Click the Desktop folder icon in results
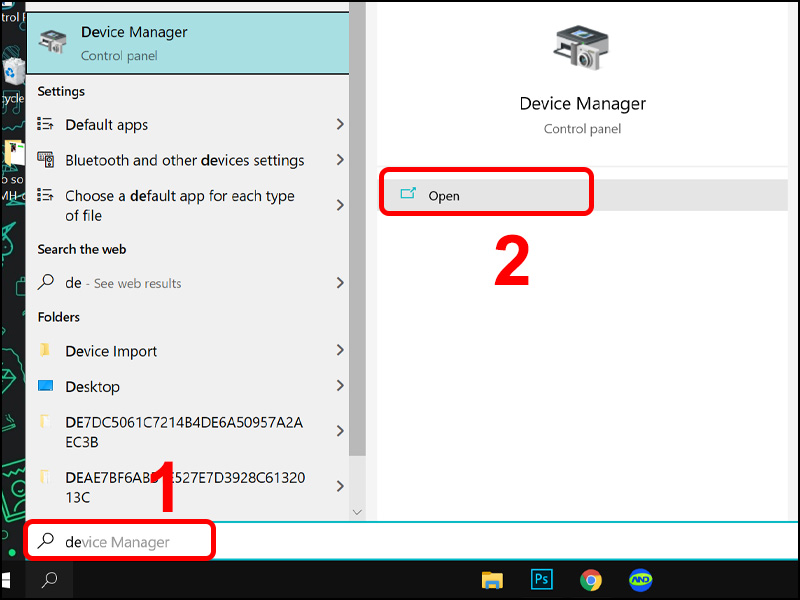Image resolution: width=800 pixels, height=600 pixels. [44, 386]
